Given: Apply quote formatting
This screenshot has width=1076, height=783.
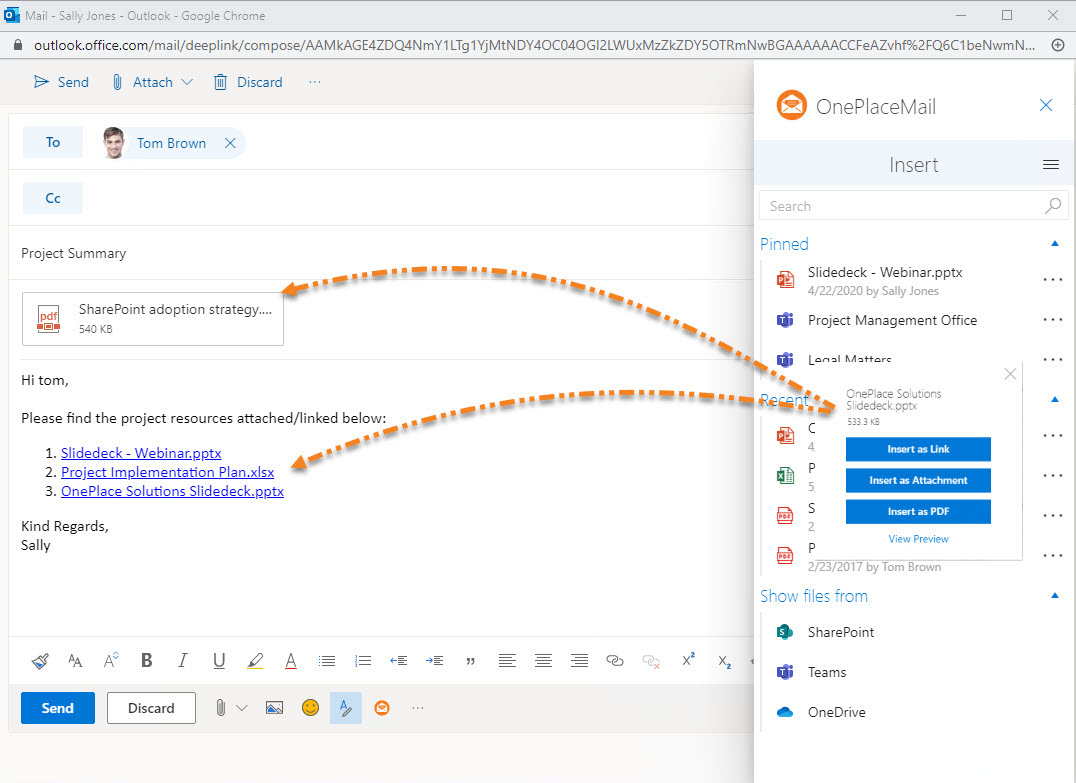Looking at the screenshot, I should pos(470,662).
